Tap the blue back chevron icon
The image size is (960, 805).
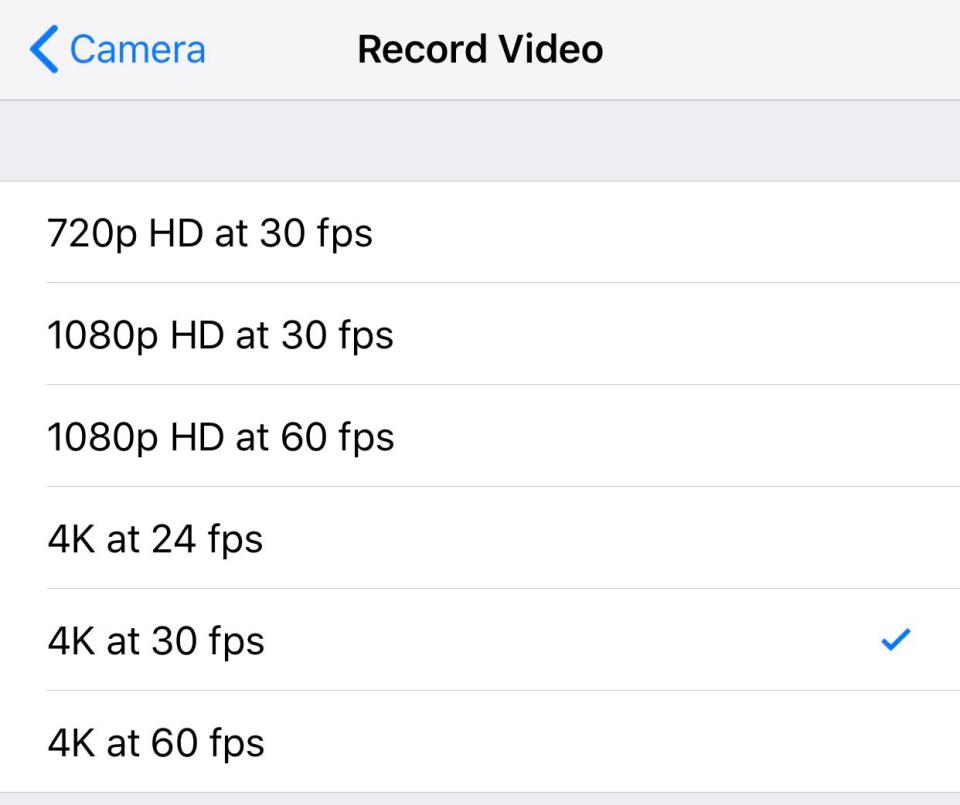point(44,50)
